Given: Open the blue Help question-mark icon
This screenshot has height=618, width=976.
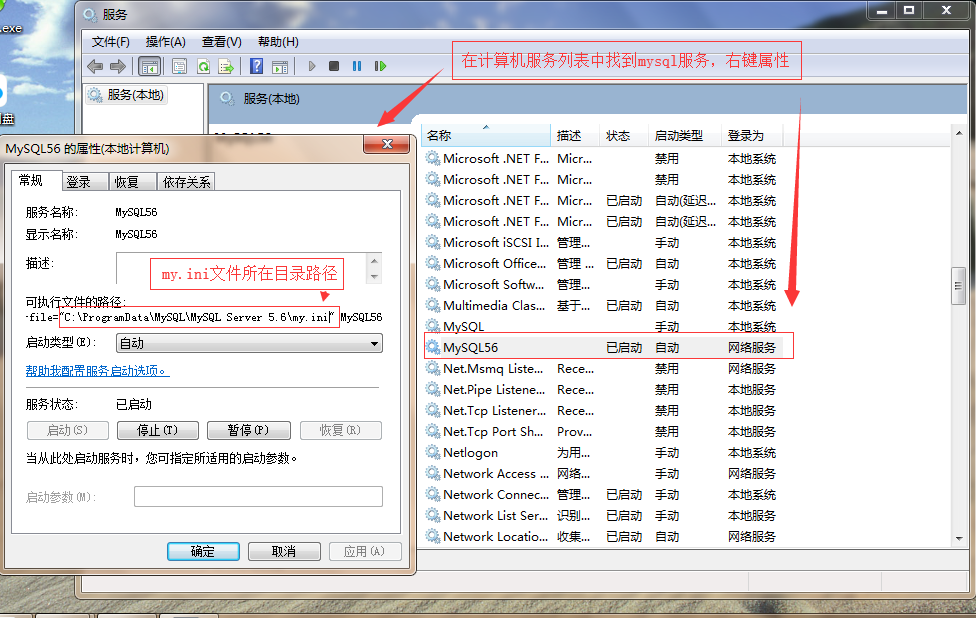Looking at the screenshot, I should click(x=256, y=66).
